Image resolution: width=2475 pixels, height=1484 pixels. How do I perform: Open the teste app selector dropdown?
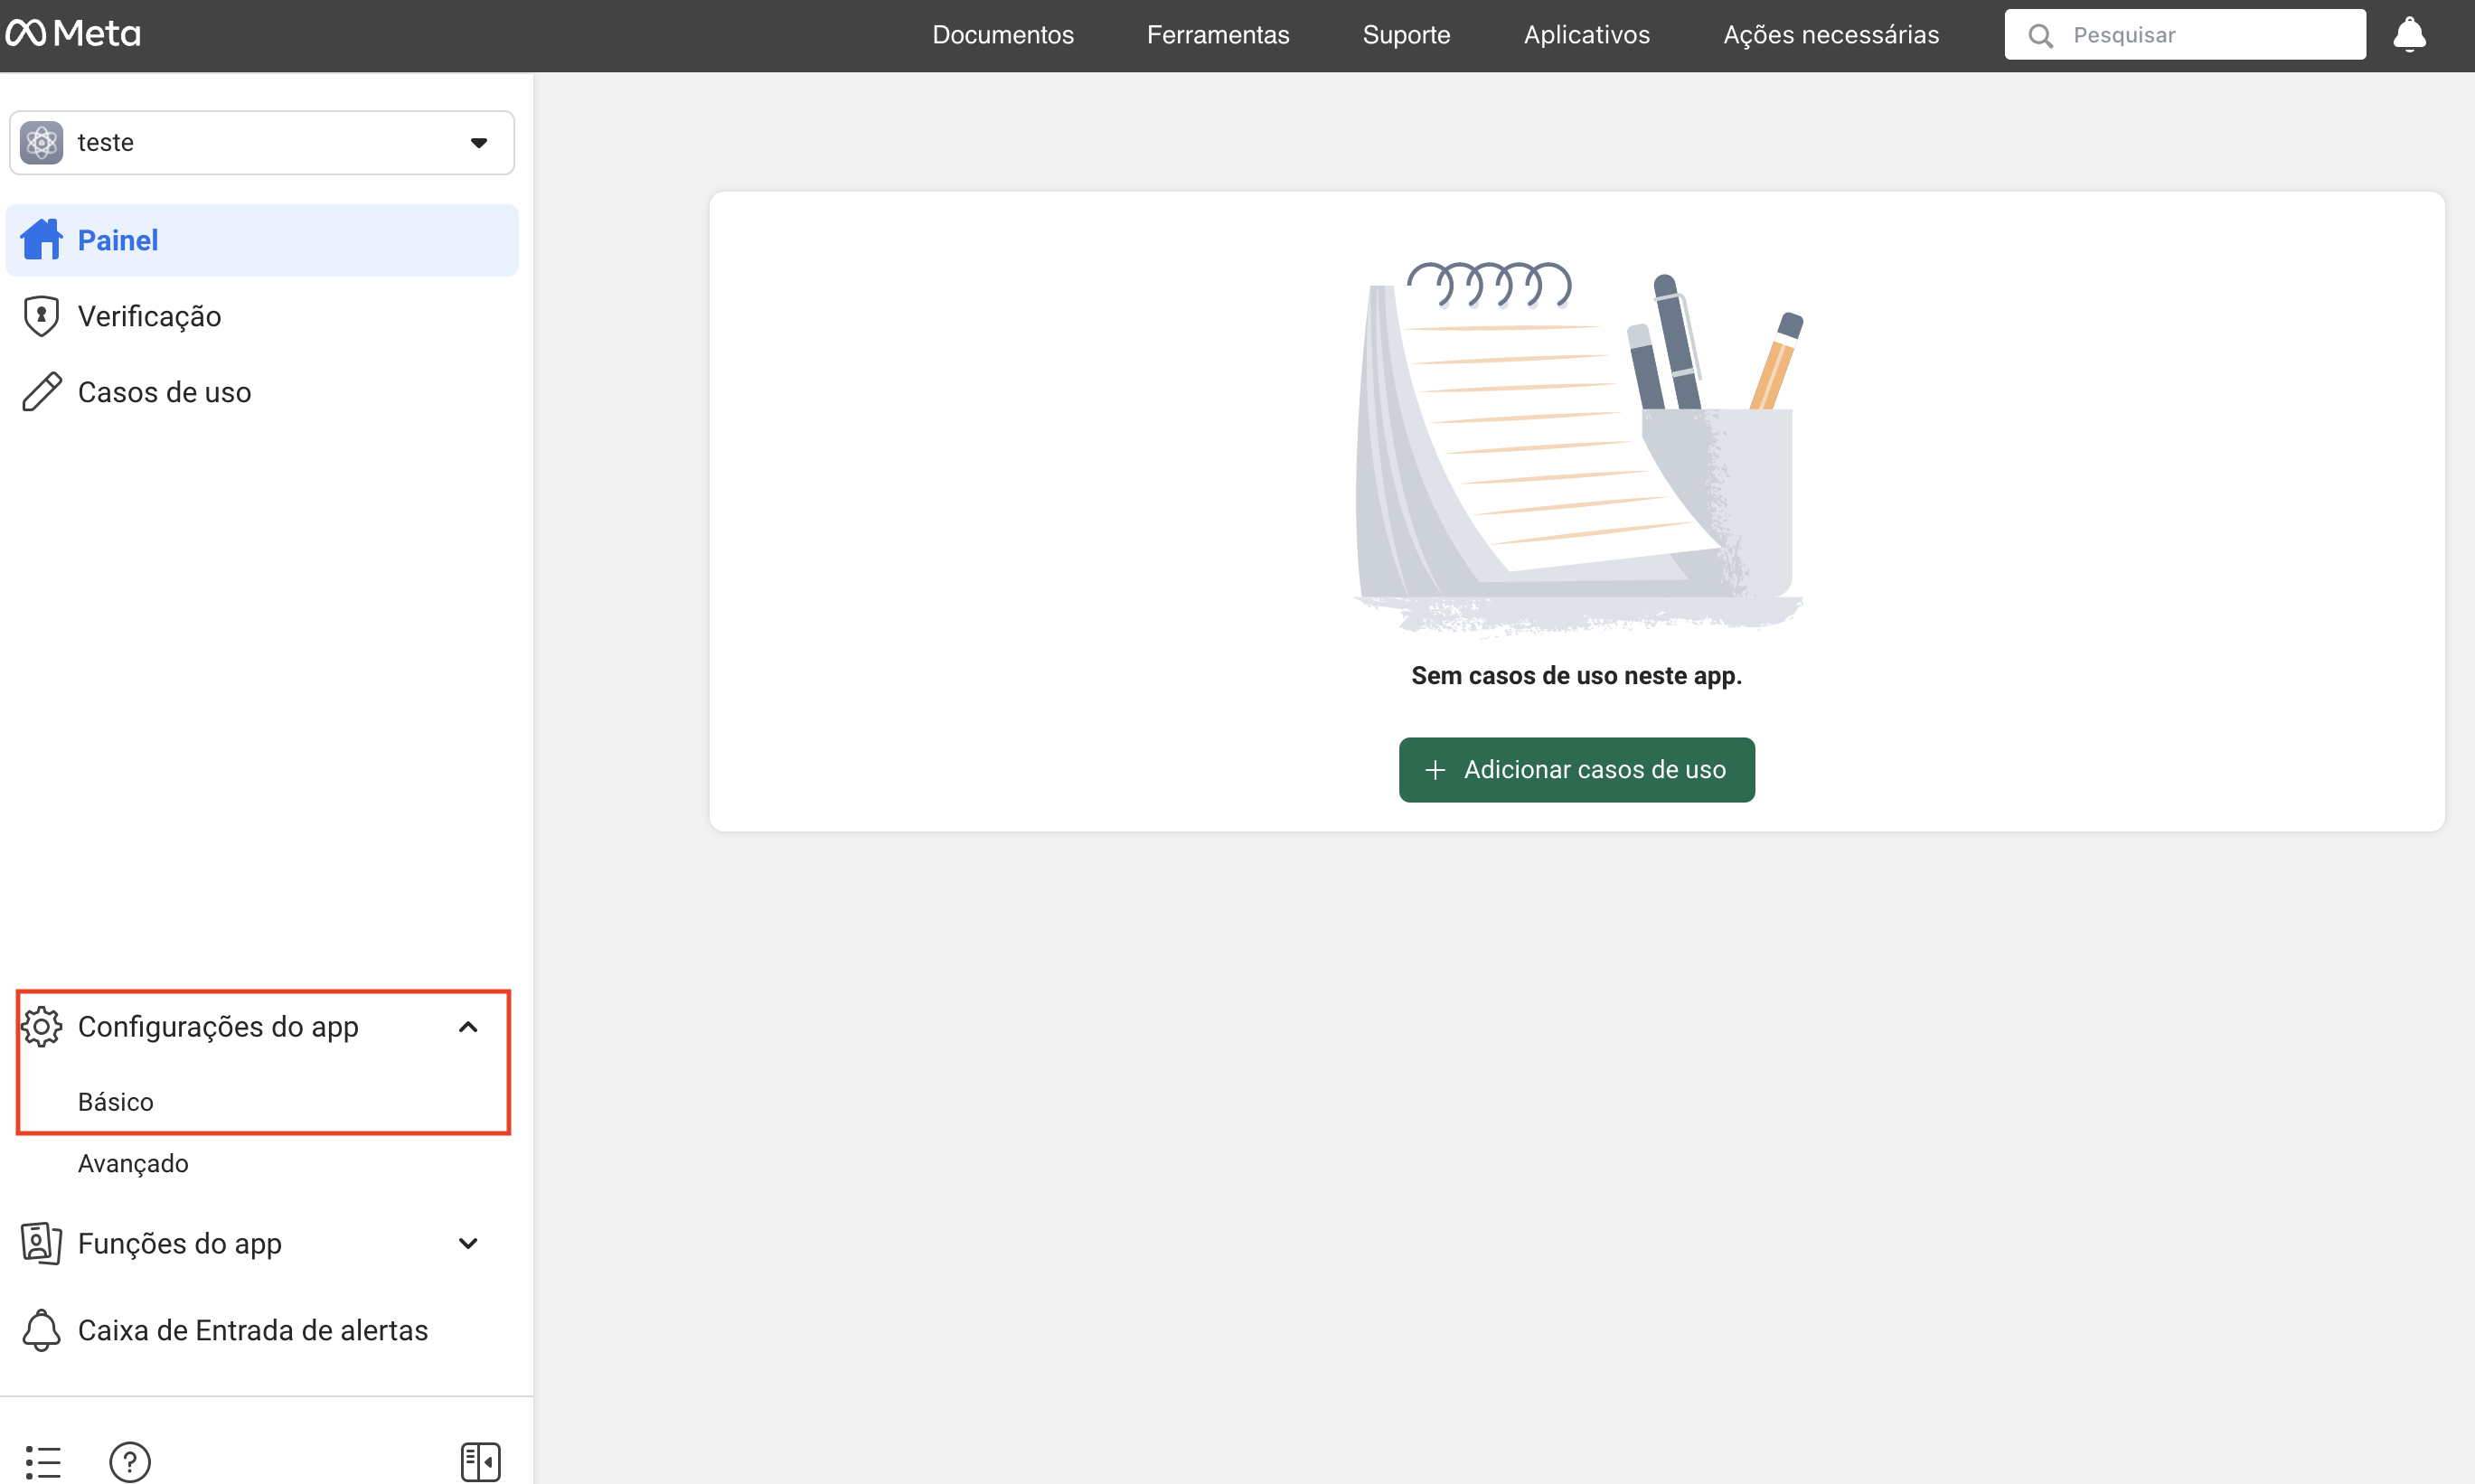(x=262, y=143)
